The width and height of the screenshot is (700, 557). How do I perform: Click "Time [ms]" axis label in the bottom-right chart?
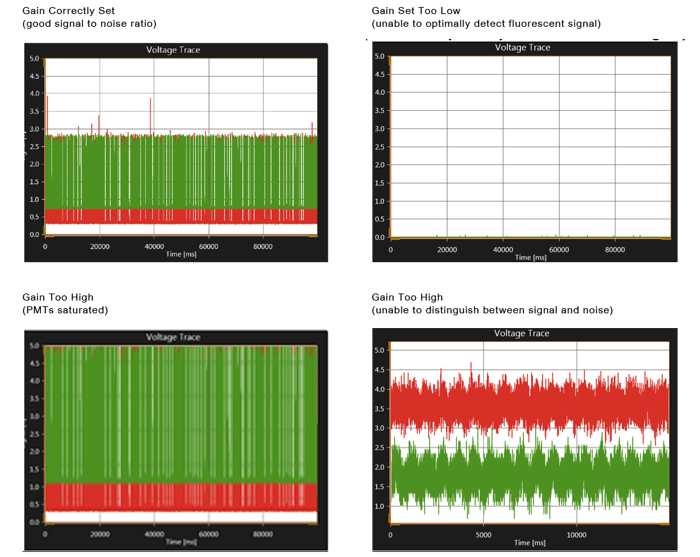pyautogui.click(x=530, y=545)
